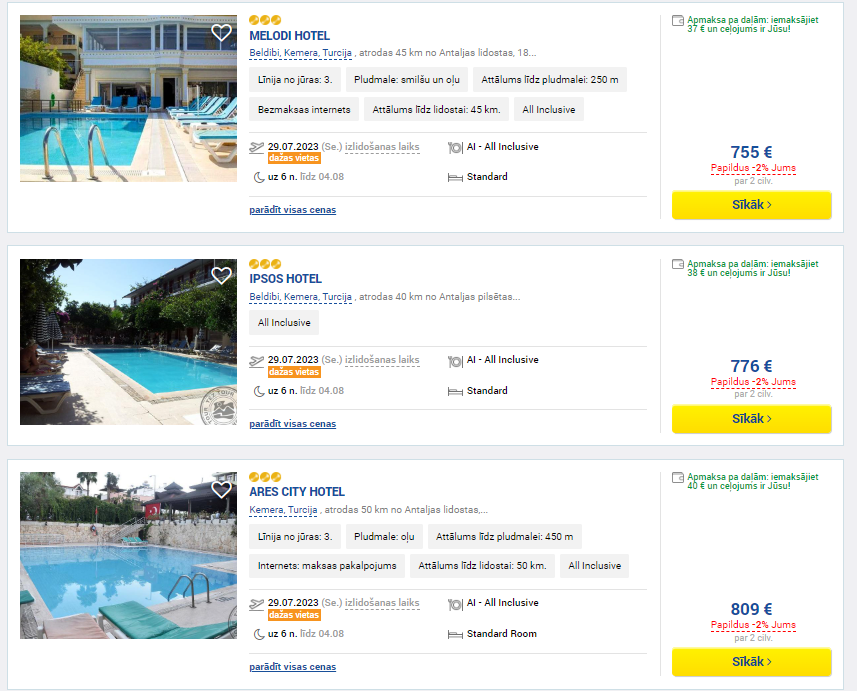Click wallet installment icon for Ares City Hotel
The width and height of the screenshot is (857, 691).
(x=678, y=477)
